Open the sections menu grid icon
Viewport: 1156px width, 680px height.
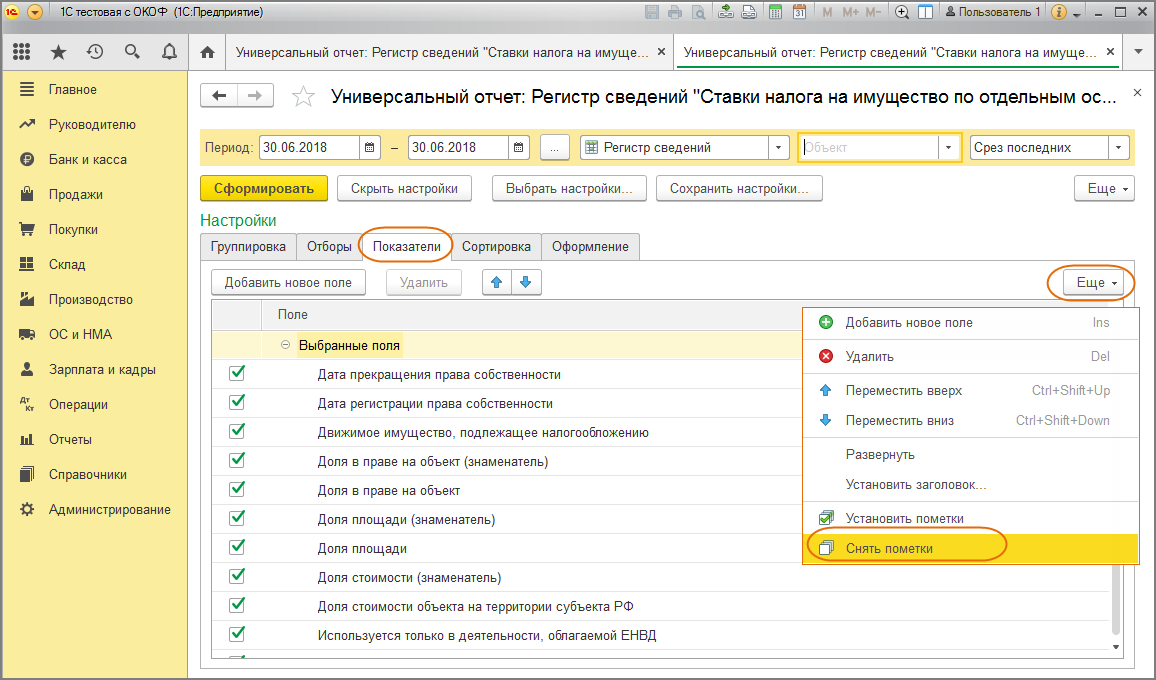(22, 52)
